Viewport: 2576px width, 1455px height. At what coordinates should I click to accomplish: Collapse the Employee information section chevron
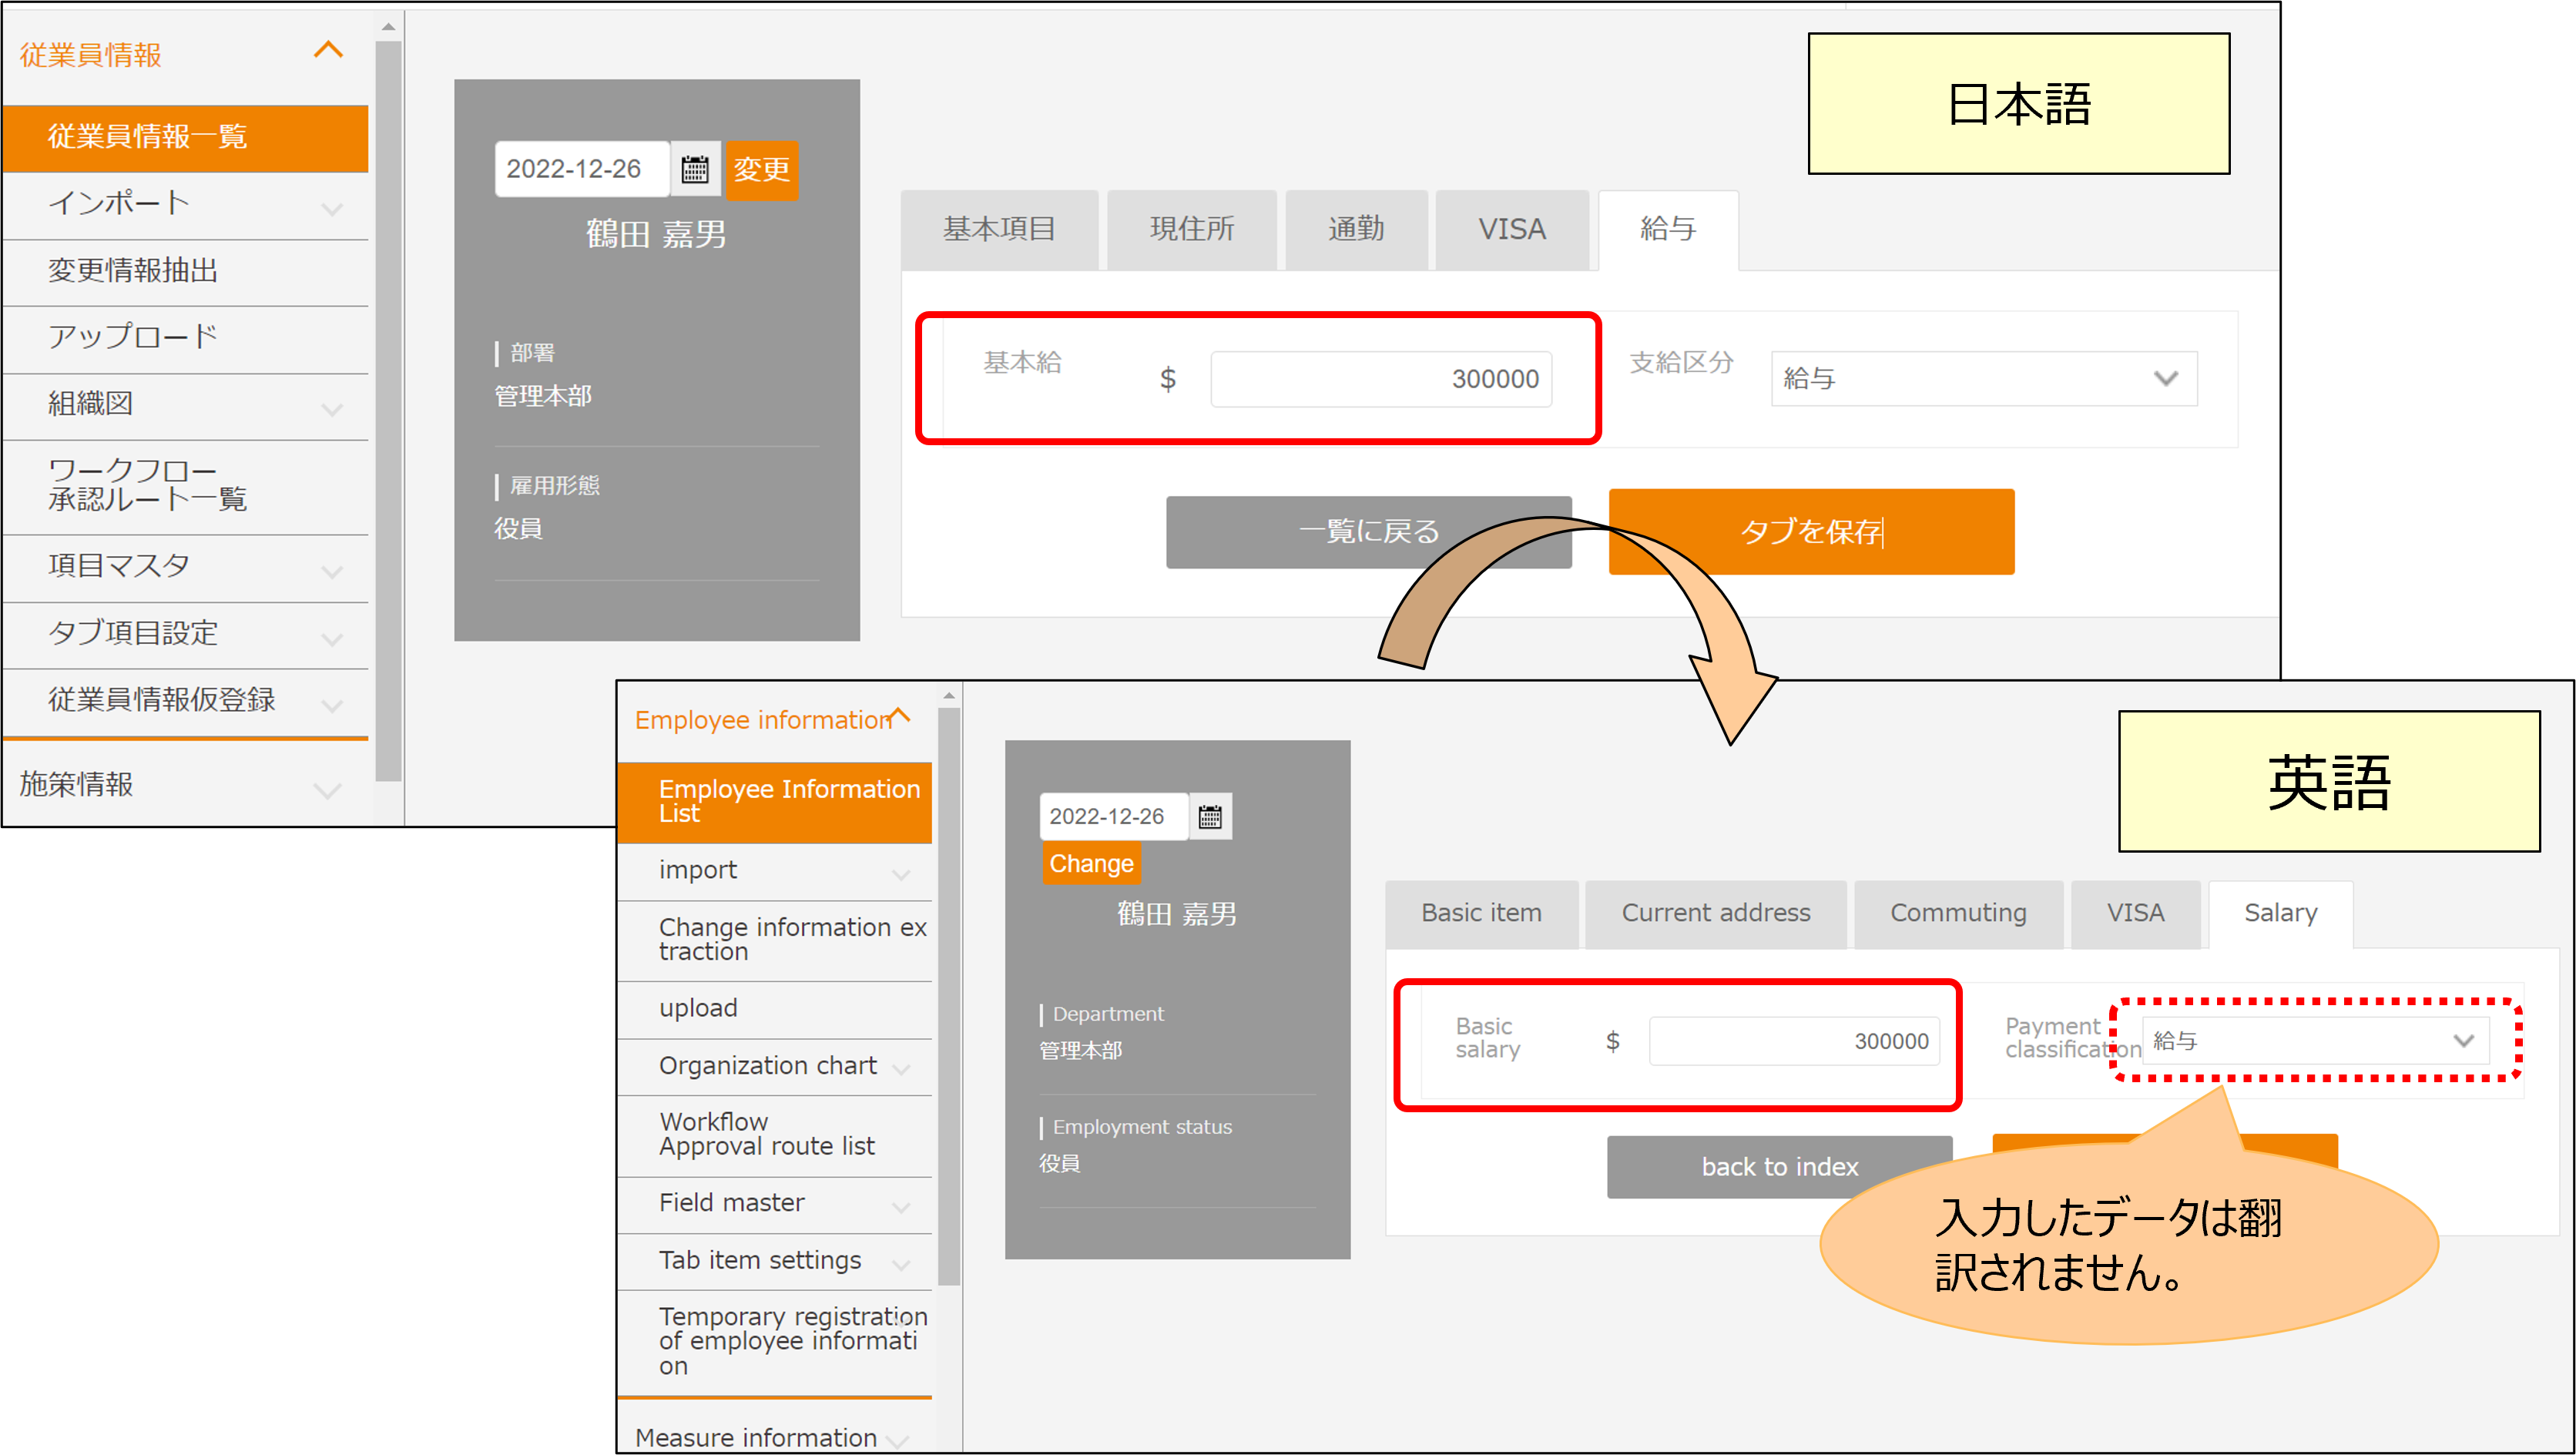899,715
